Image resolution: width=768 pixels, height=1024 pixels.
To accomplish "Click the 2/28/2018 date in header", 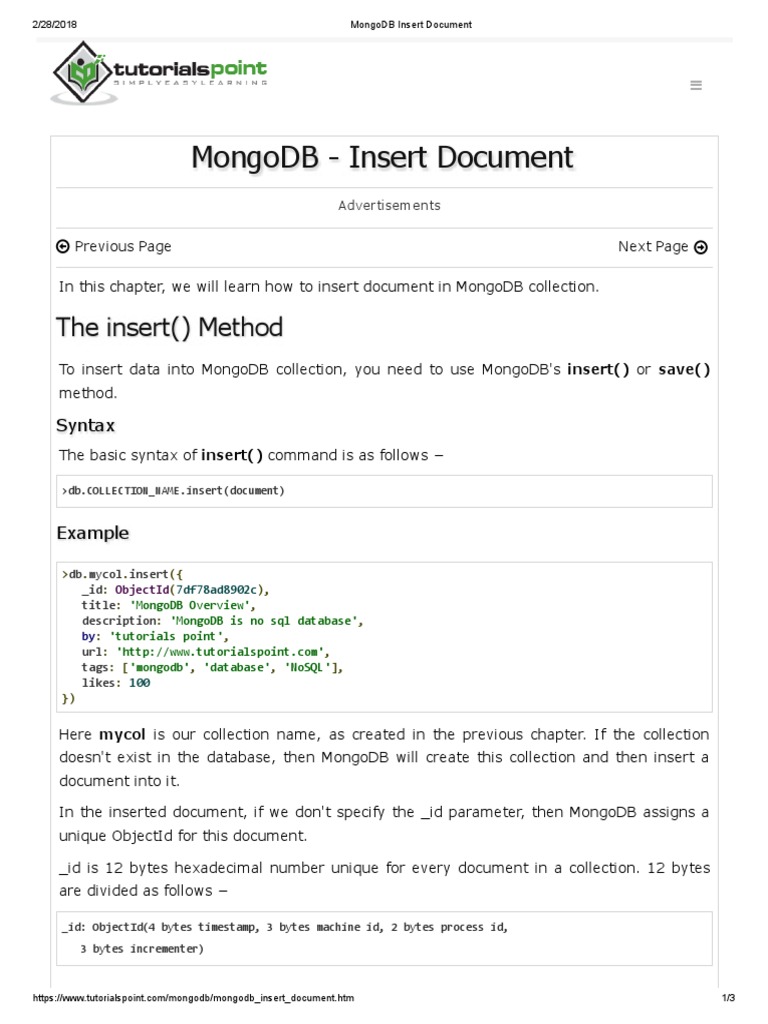I will point(56,24).
